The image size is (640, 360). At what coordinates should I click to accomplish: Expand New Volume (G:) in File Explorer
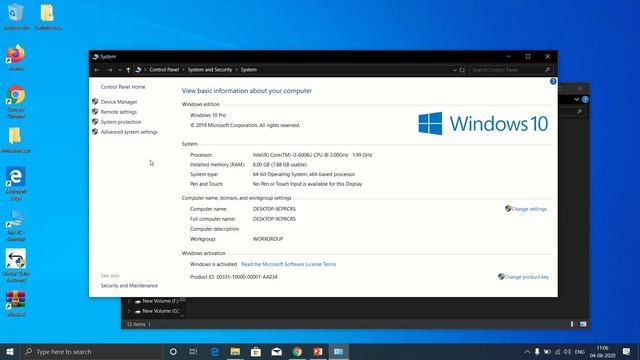[129, 311]
